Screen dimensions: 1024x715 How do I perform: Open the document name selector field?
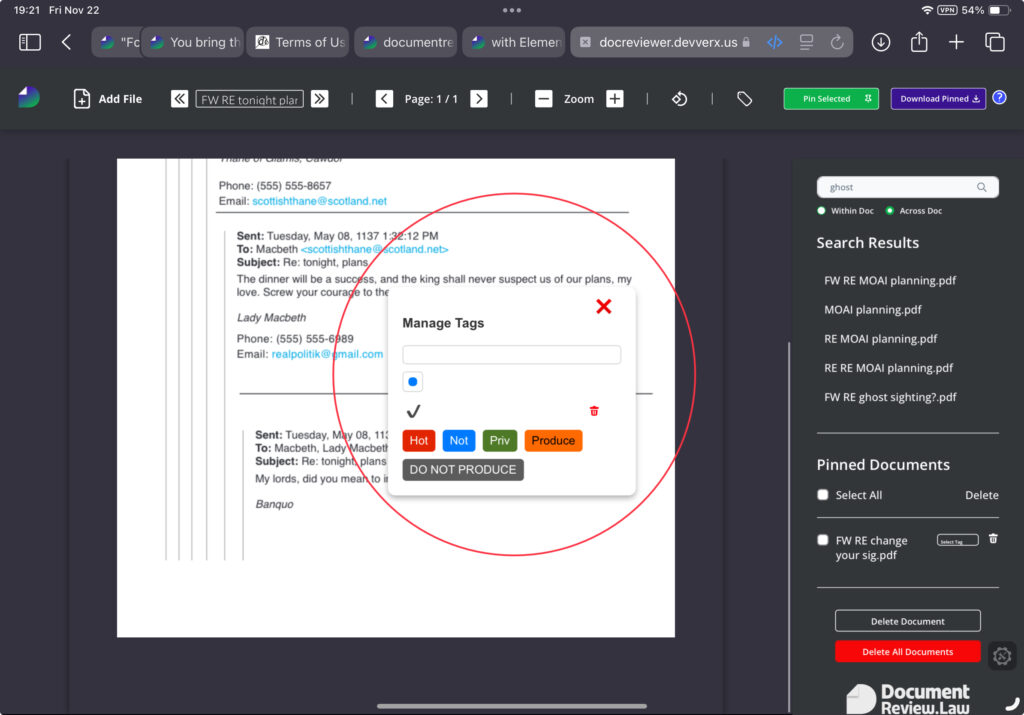click(x=249, y=99)
